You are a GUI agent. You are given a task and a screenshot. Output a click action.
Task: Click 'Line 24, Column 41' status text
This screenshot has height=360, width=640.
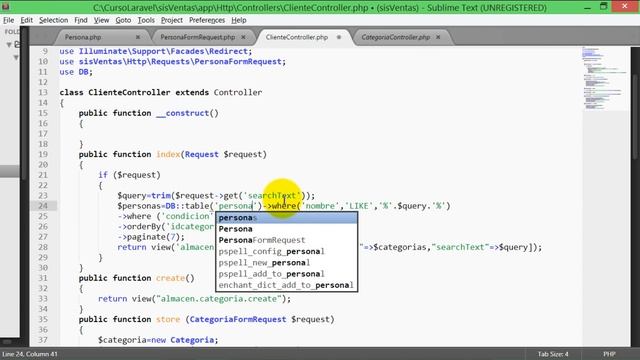[x=30, y=354]
